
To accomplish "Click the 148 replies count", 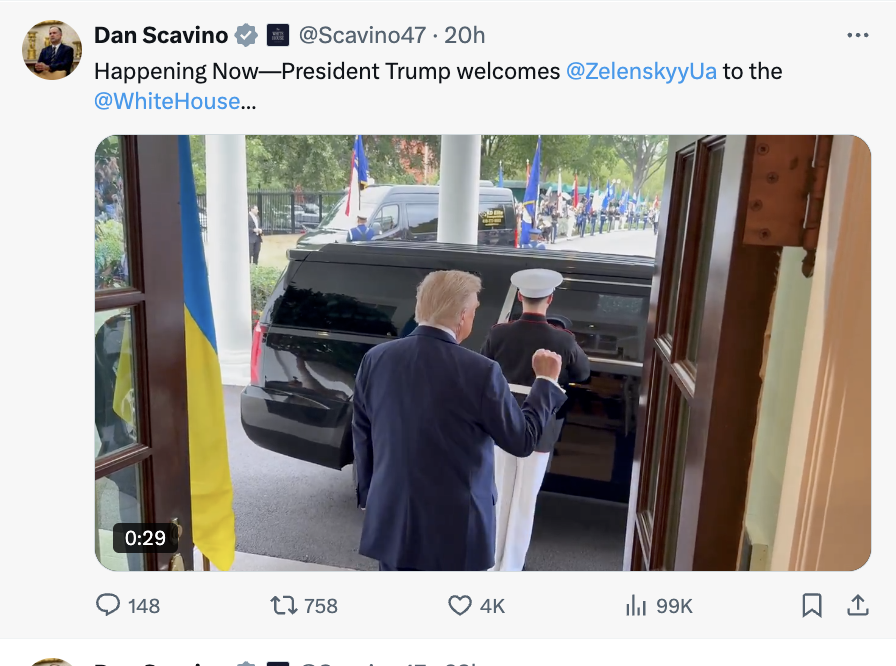I will (144, 606).
